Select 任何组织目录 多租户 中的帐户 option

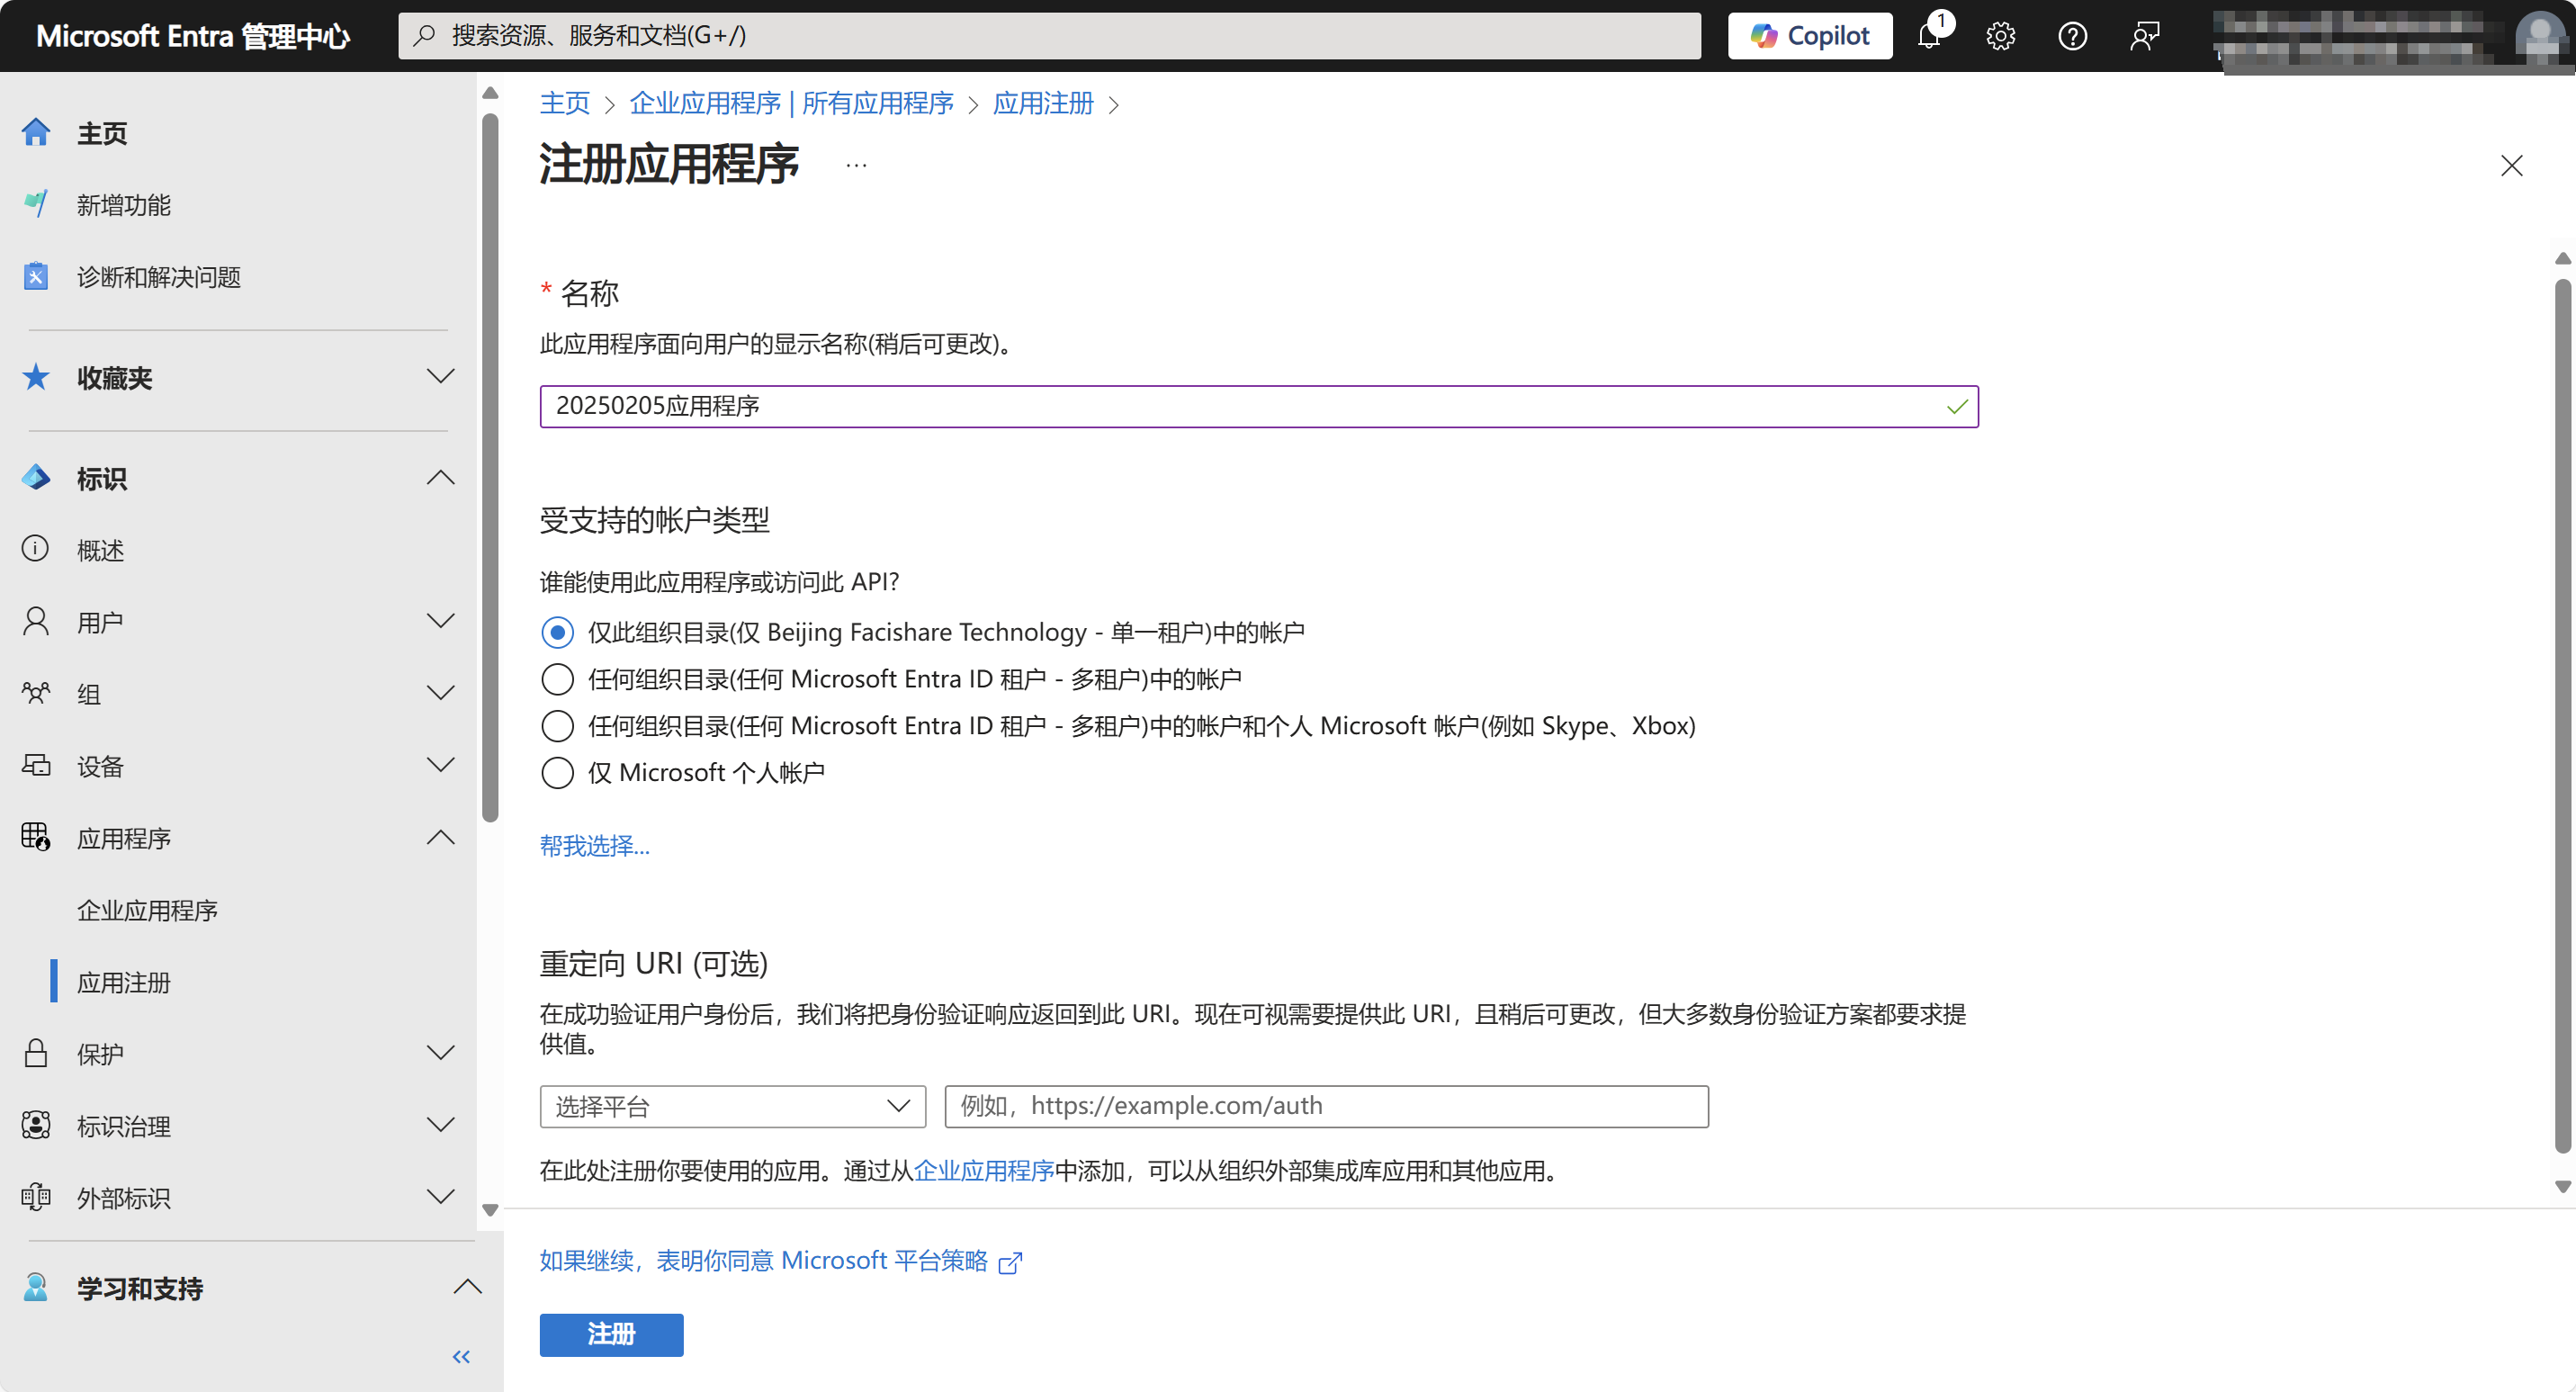pyautogui.click(x=557, y=679)
